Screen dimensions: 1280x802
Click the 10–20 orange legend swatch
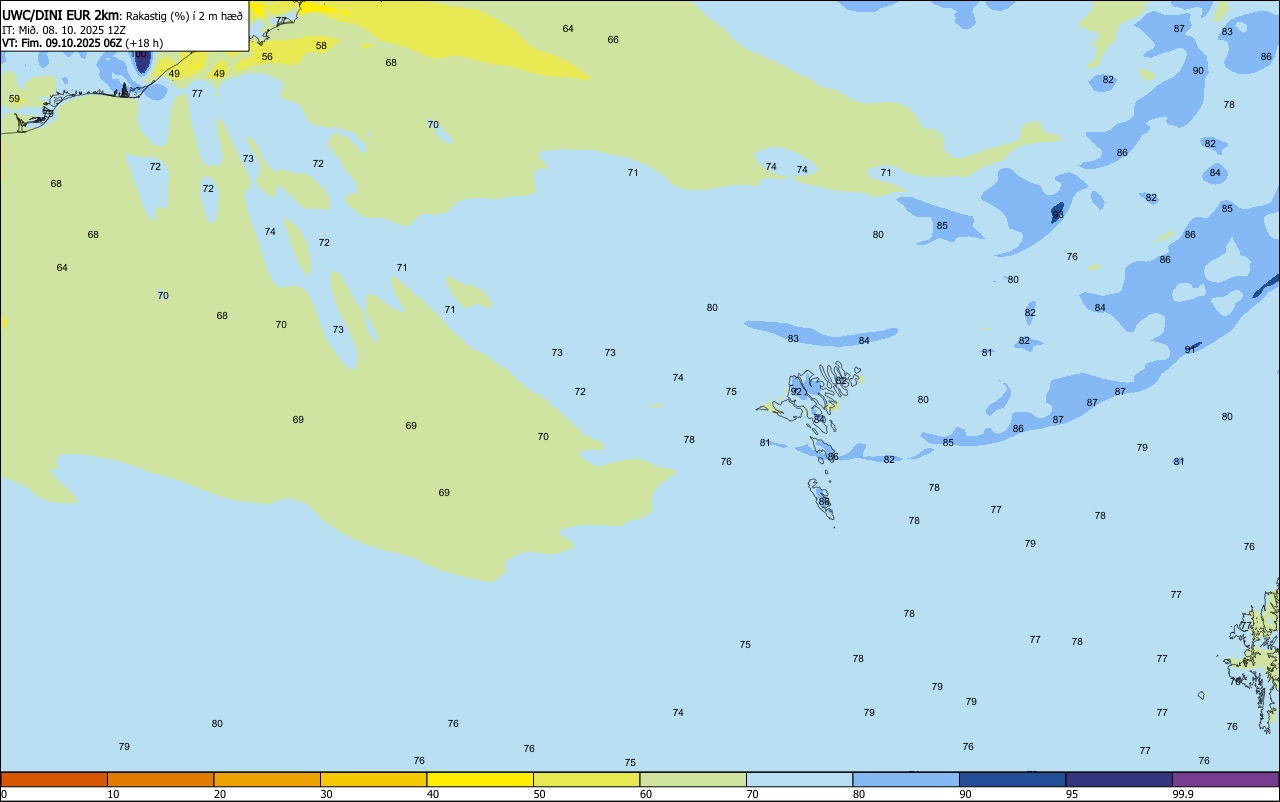tap(160, 779)
